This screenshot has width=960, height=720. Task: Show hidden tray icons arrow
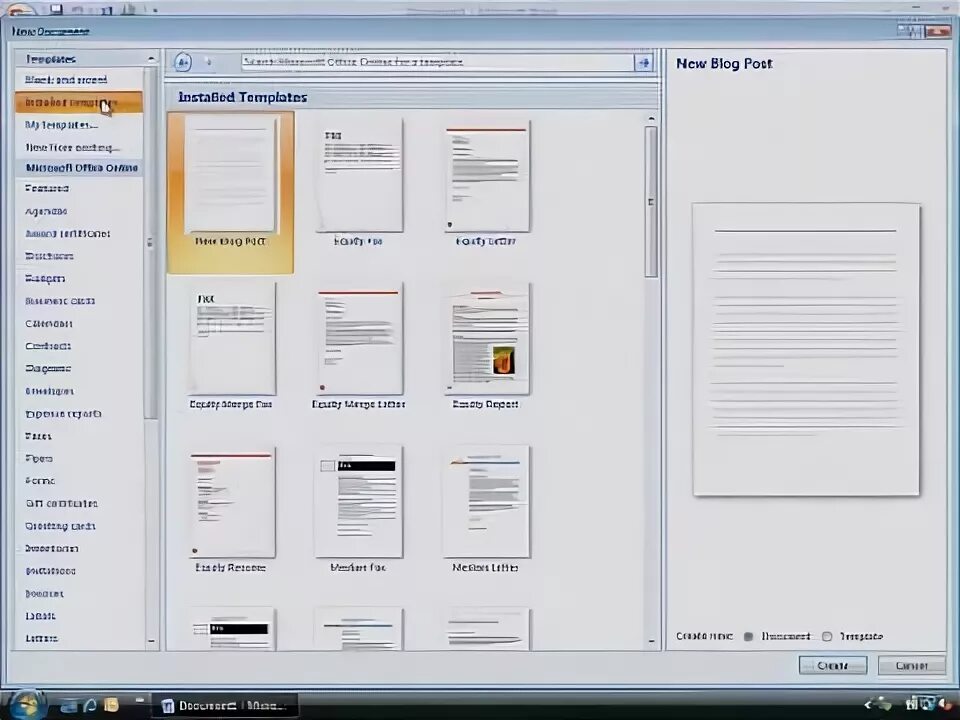point(868,705)
